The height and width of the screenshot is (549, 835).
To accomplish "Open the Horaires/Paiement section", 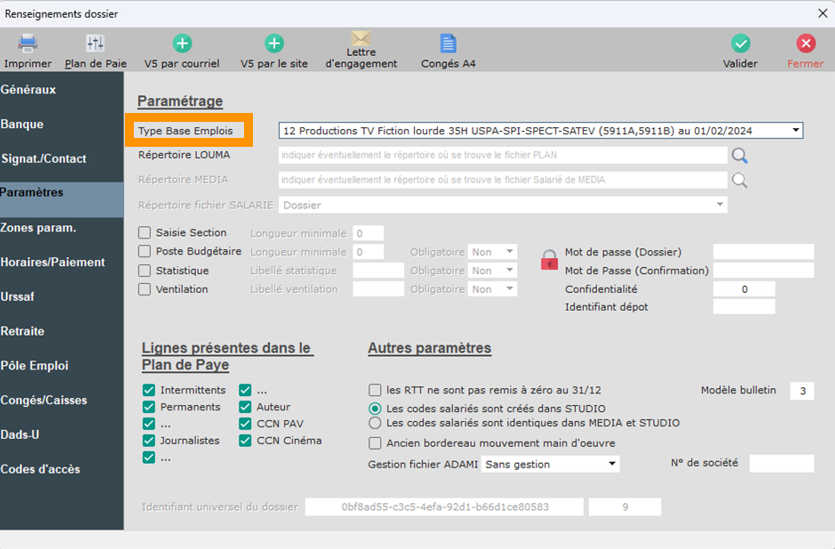I will (62, 262).
